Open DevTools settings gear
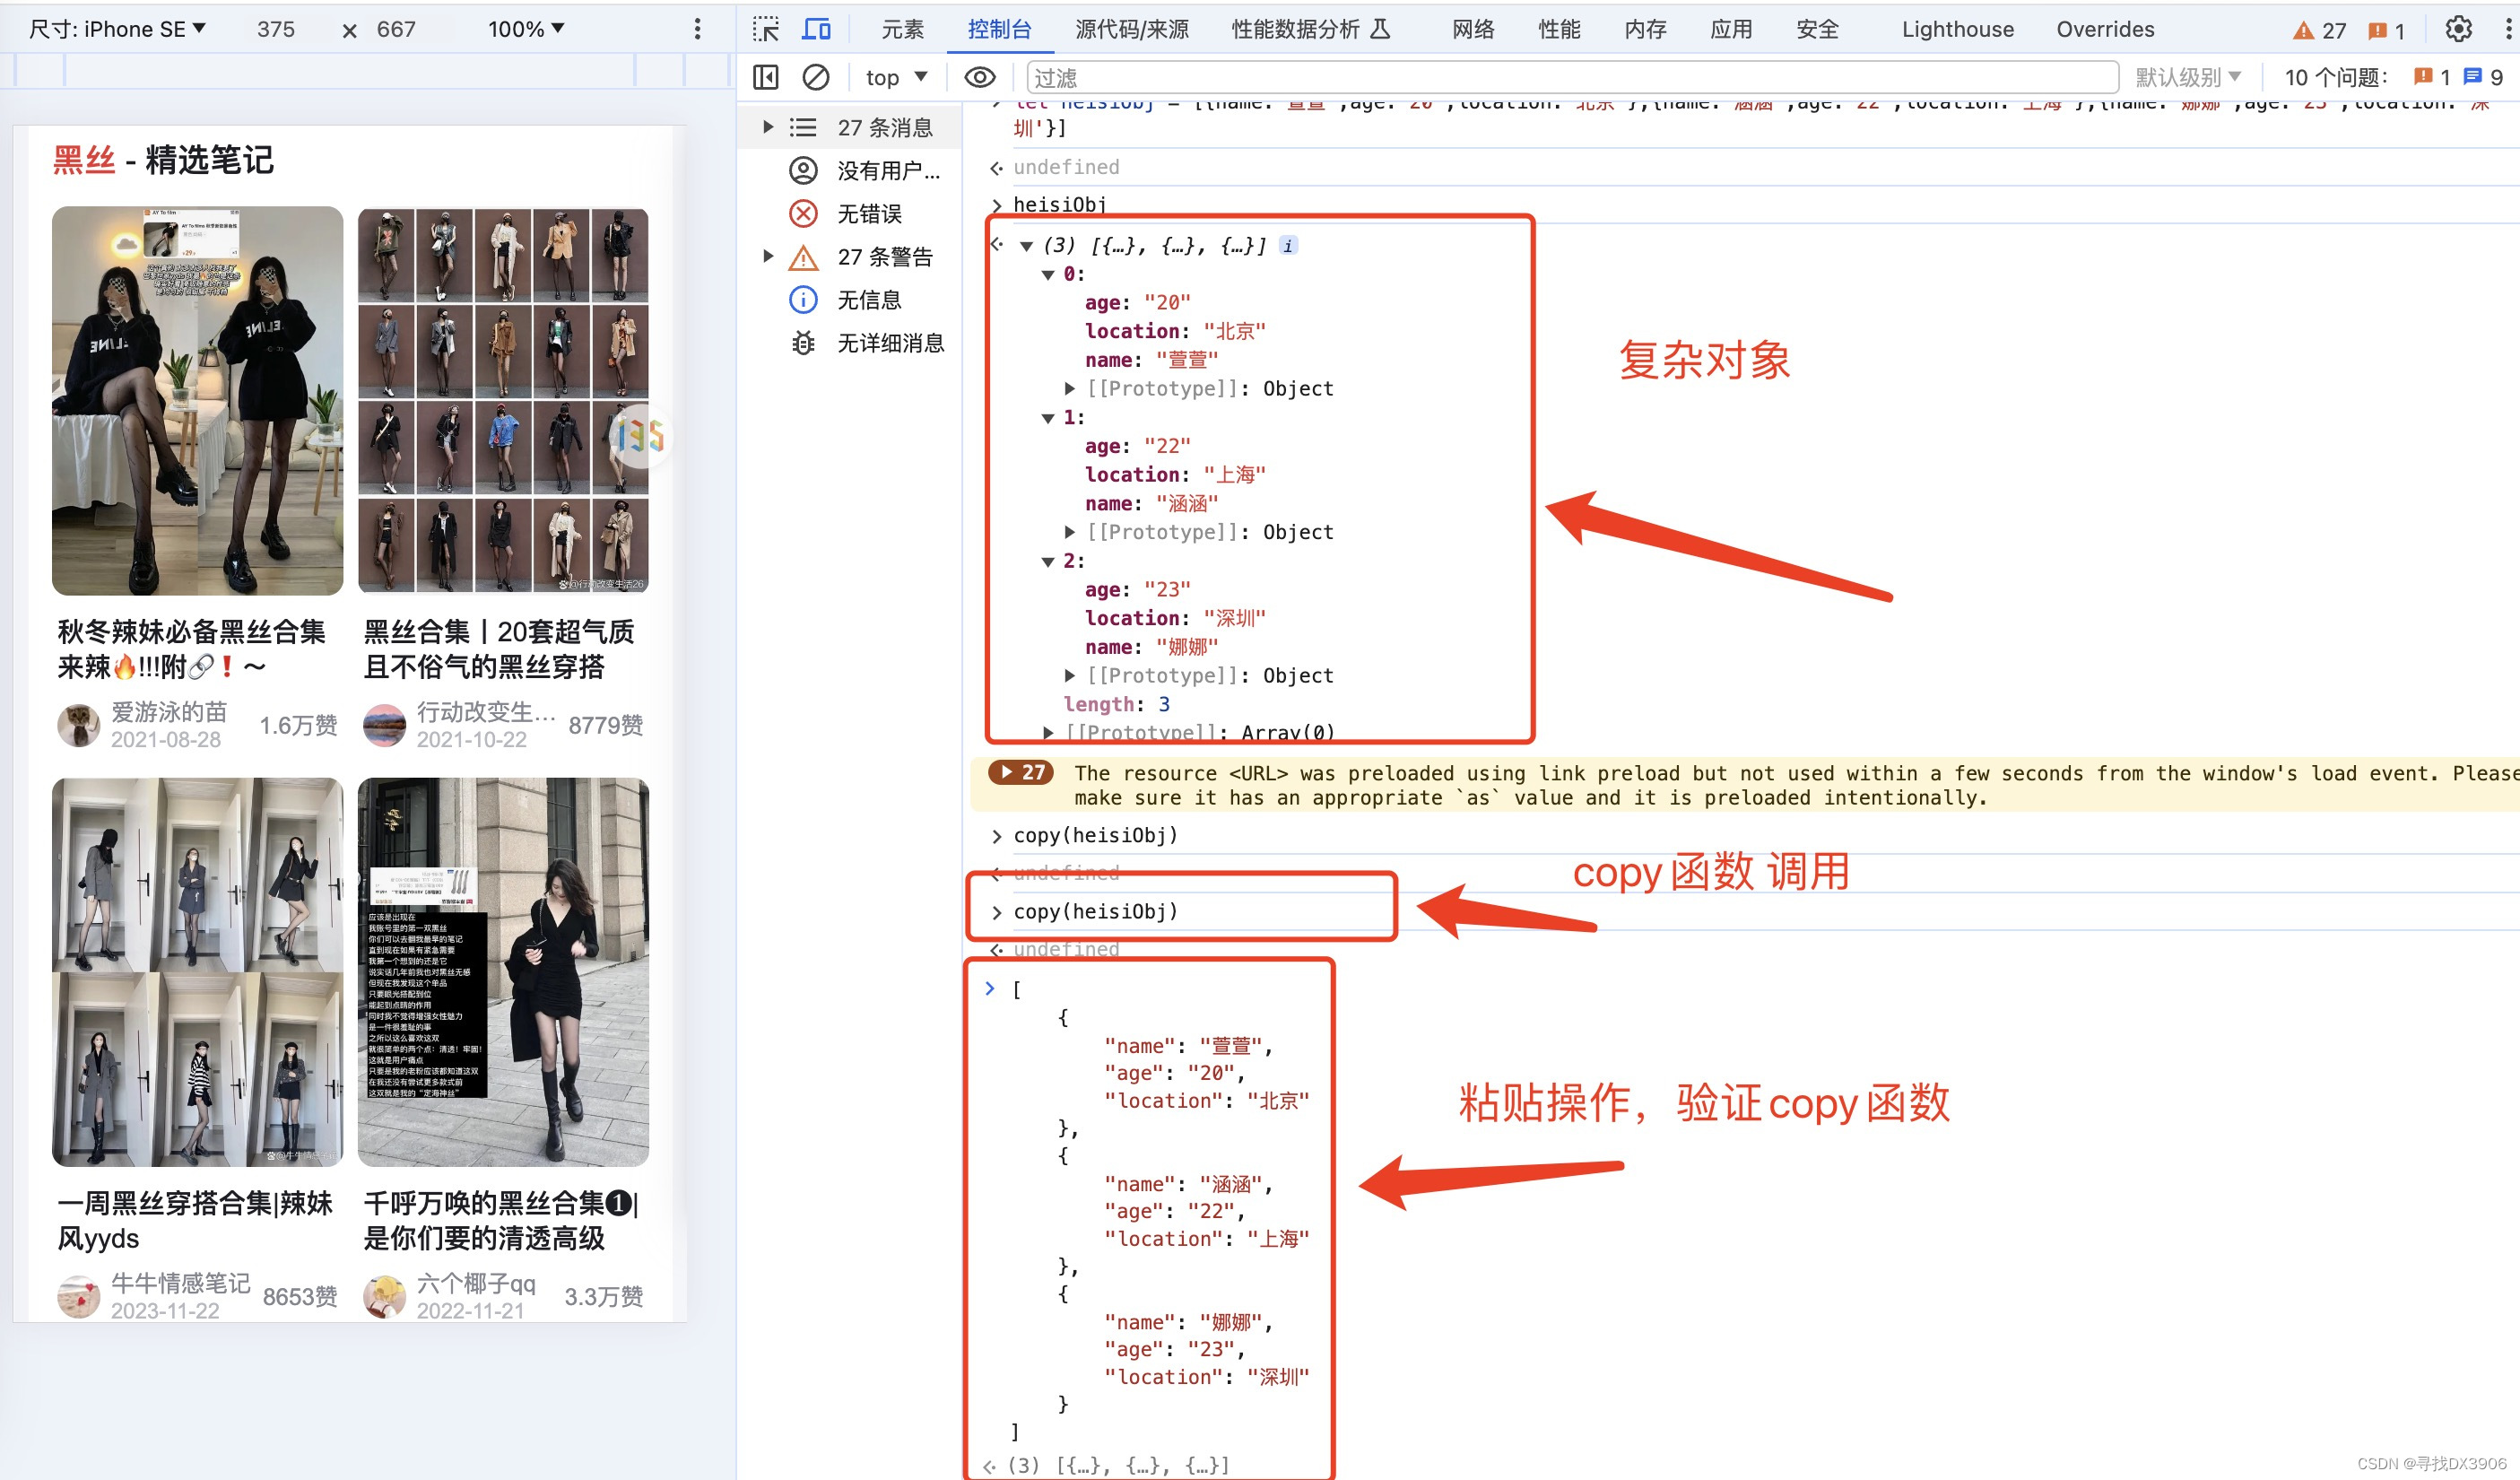 (2458, 29)
